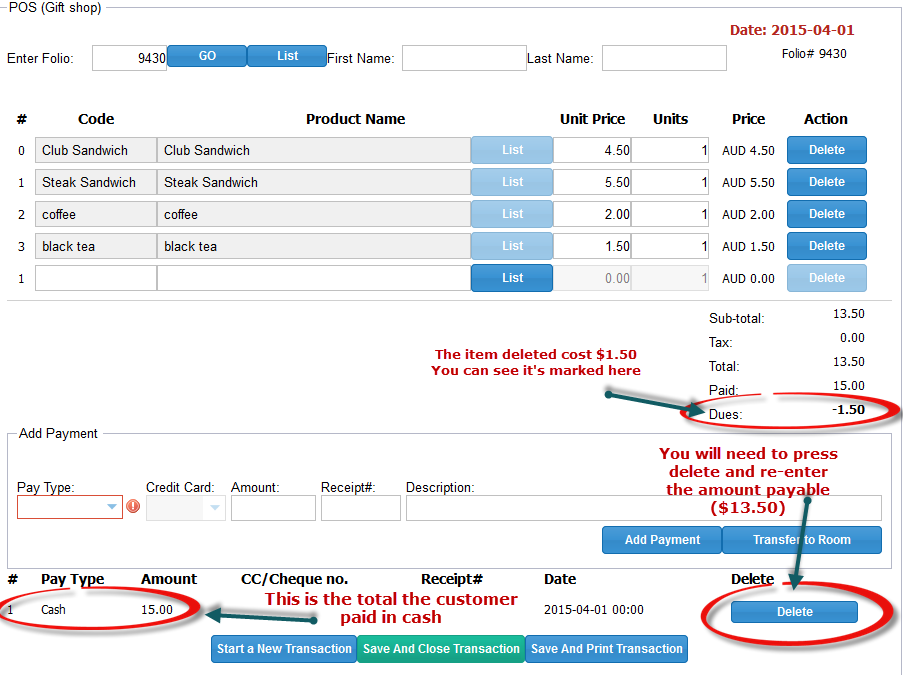Choose Save And Print Transaction
The image size is (903, 675).
pos(606,649)
